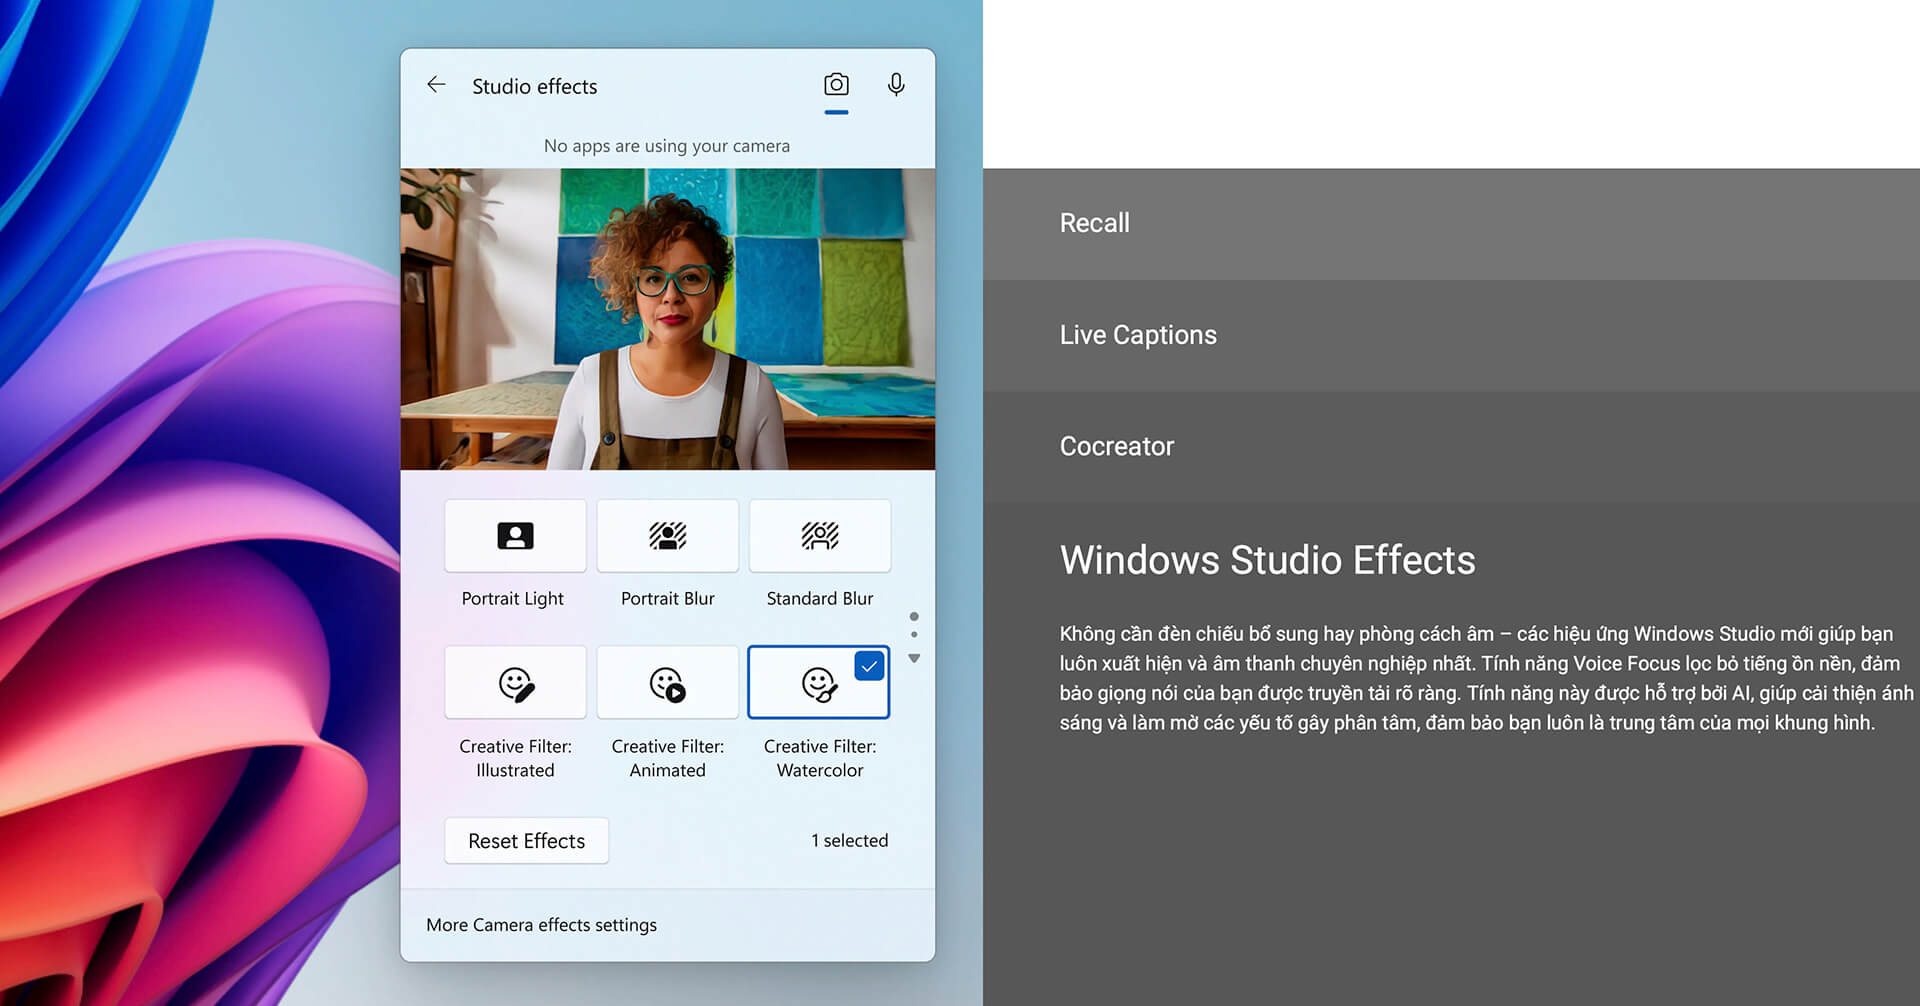This screenshot has width=1920, height=1006.
Task: Click the Portrait Light label text
Action: point(512,598)
